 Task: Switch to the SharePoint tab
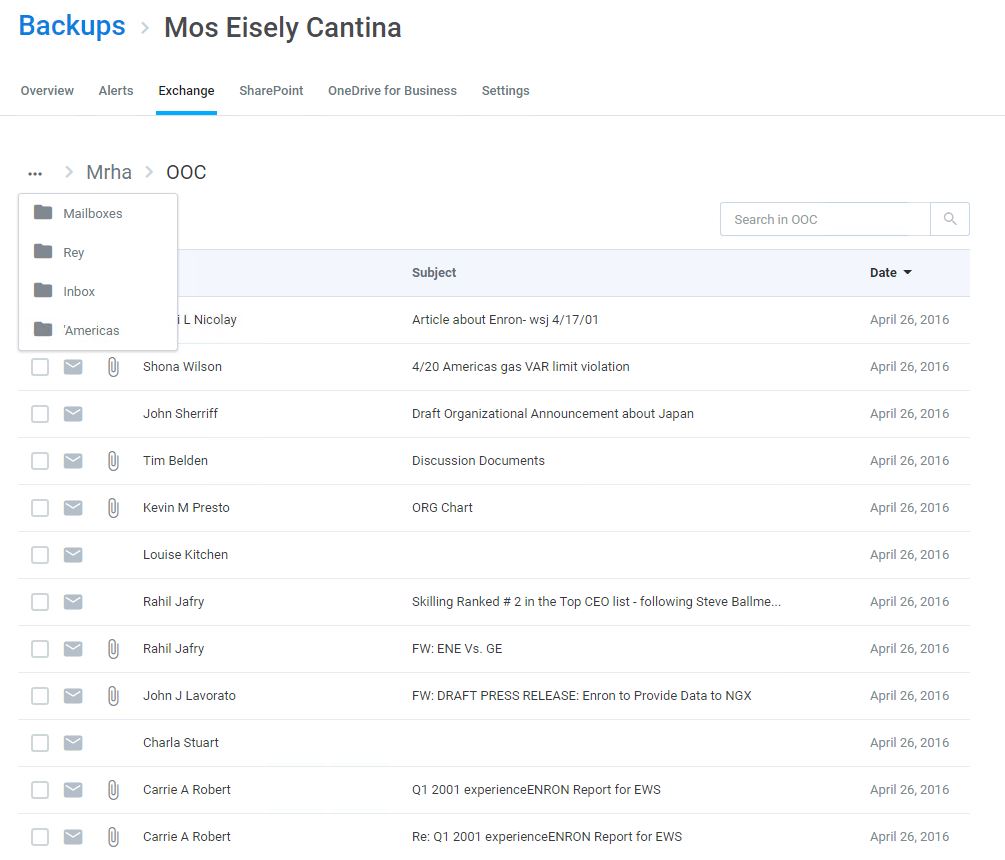pos(271,91)
